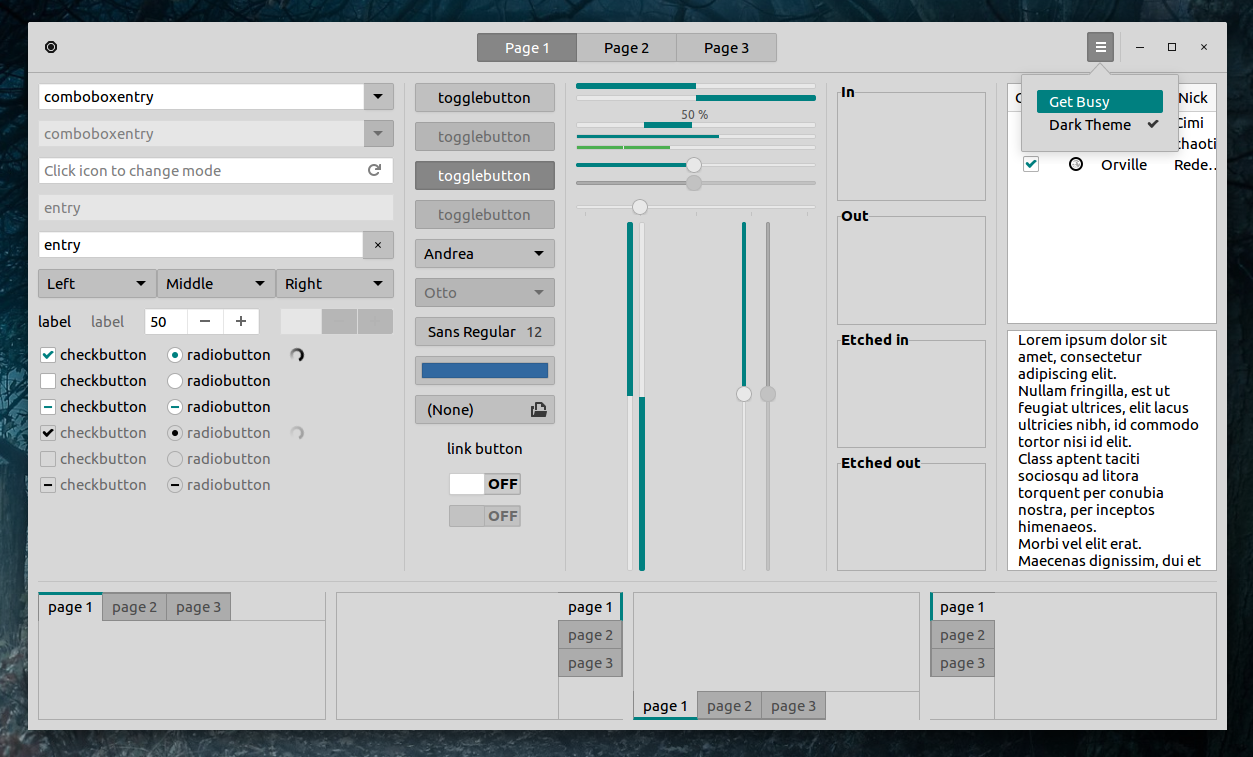This screenshot has width=1253, height=757.
Task: Enable the white OFF switch
Action: [x=484, y=483]
